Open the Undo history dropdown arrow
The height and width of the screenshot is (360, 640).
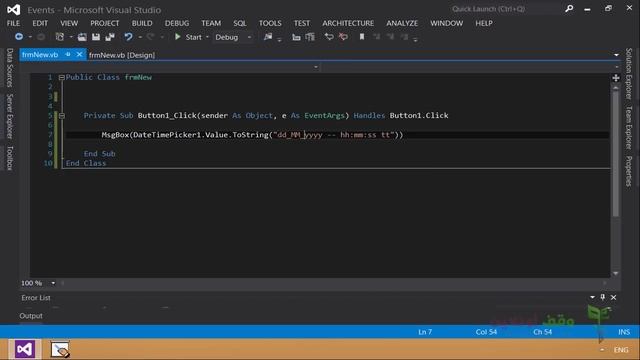click(x=140, y=37)
